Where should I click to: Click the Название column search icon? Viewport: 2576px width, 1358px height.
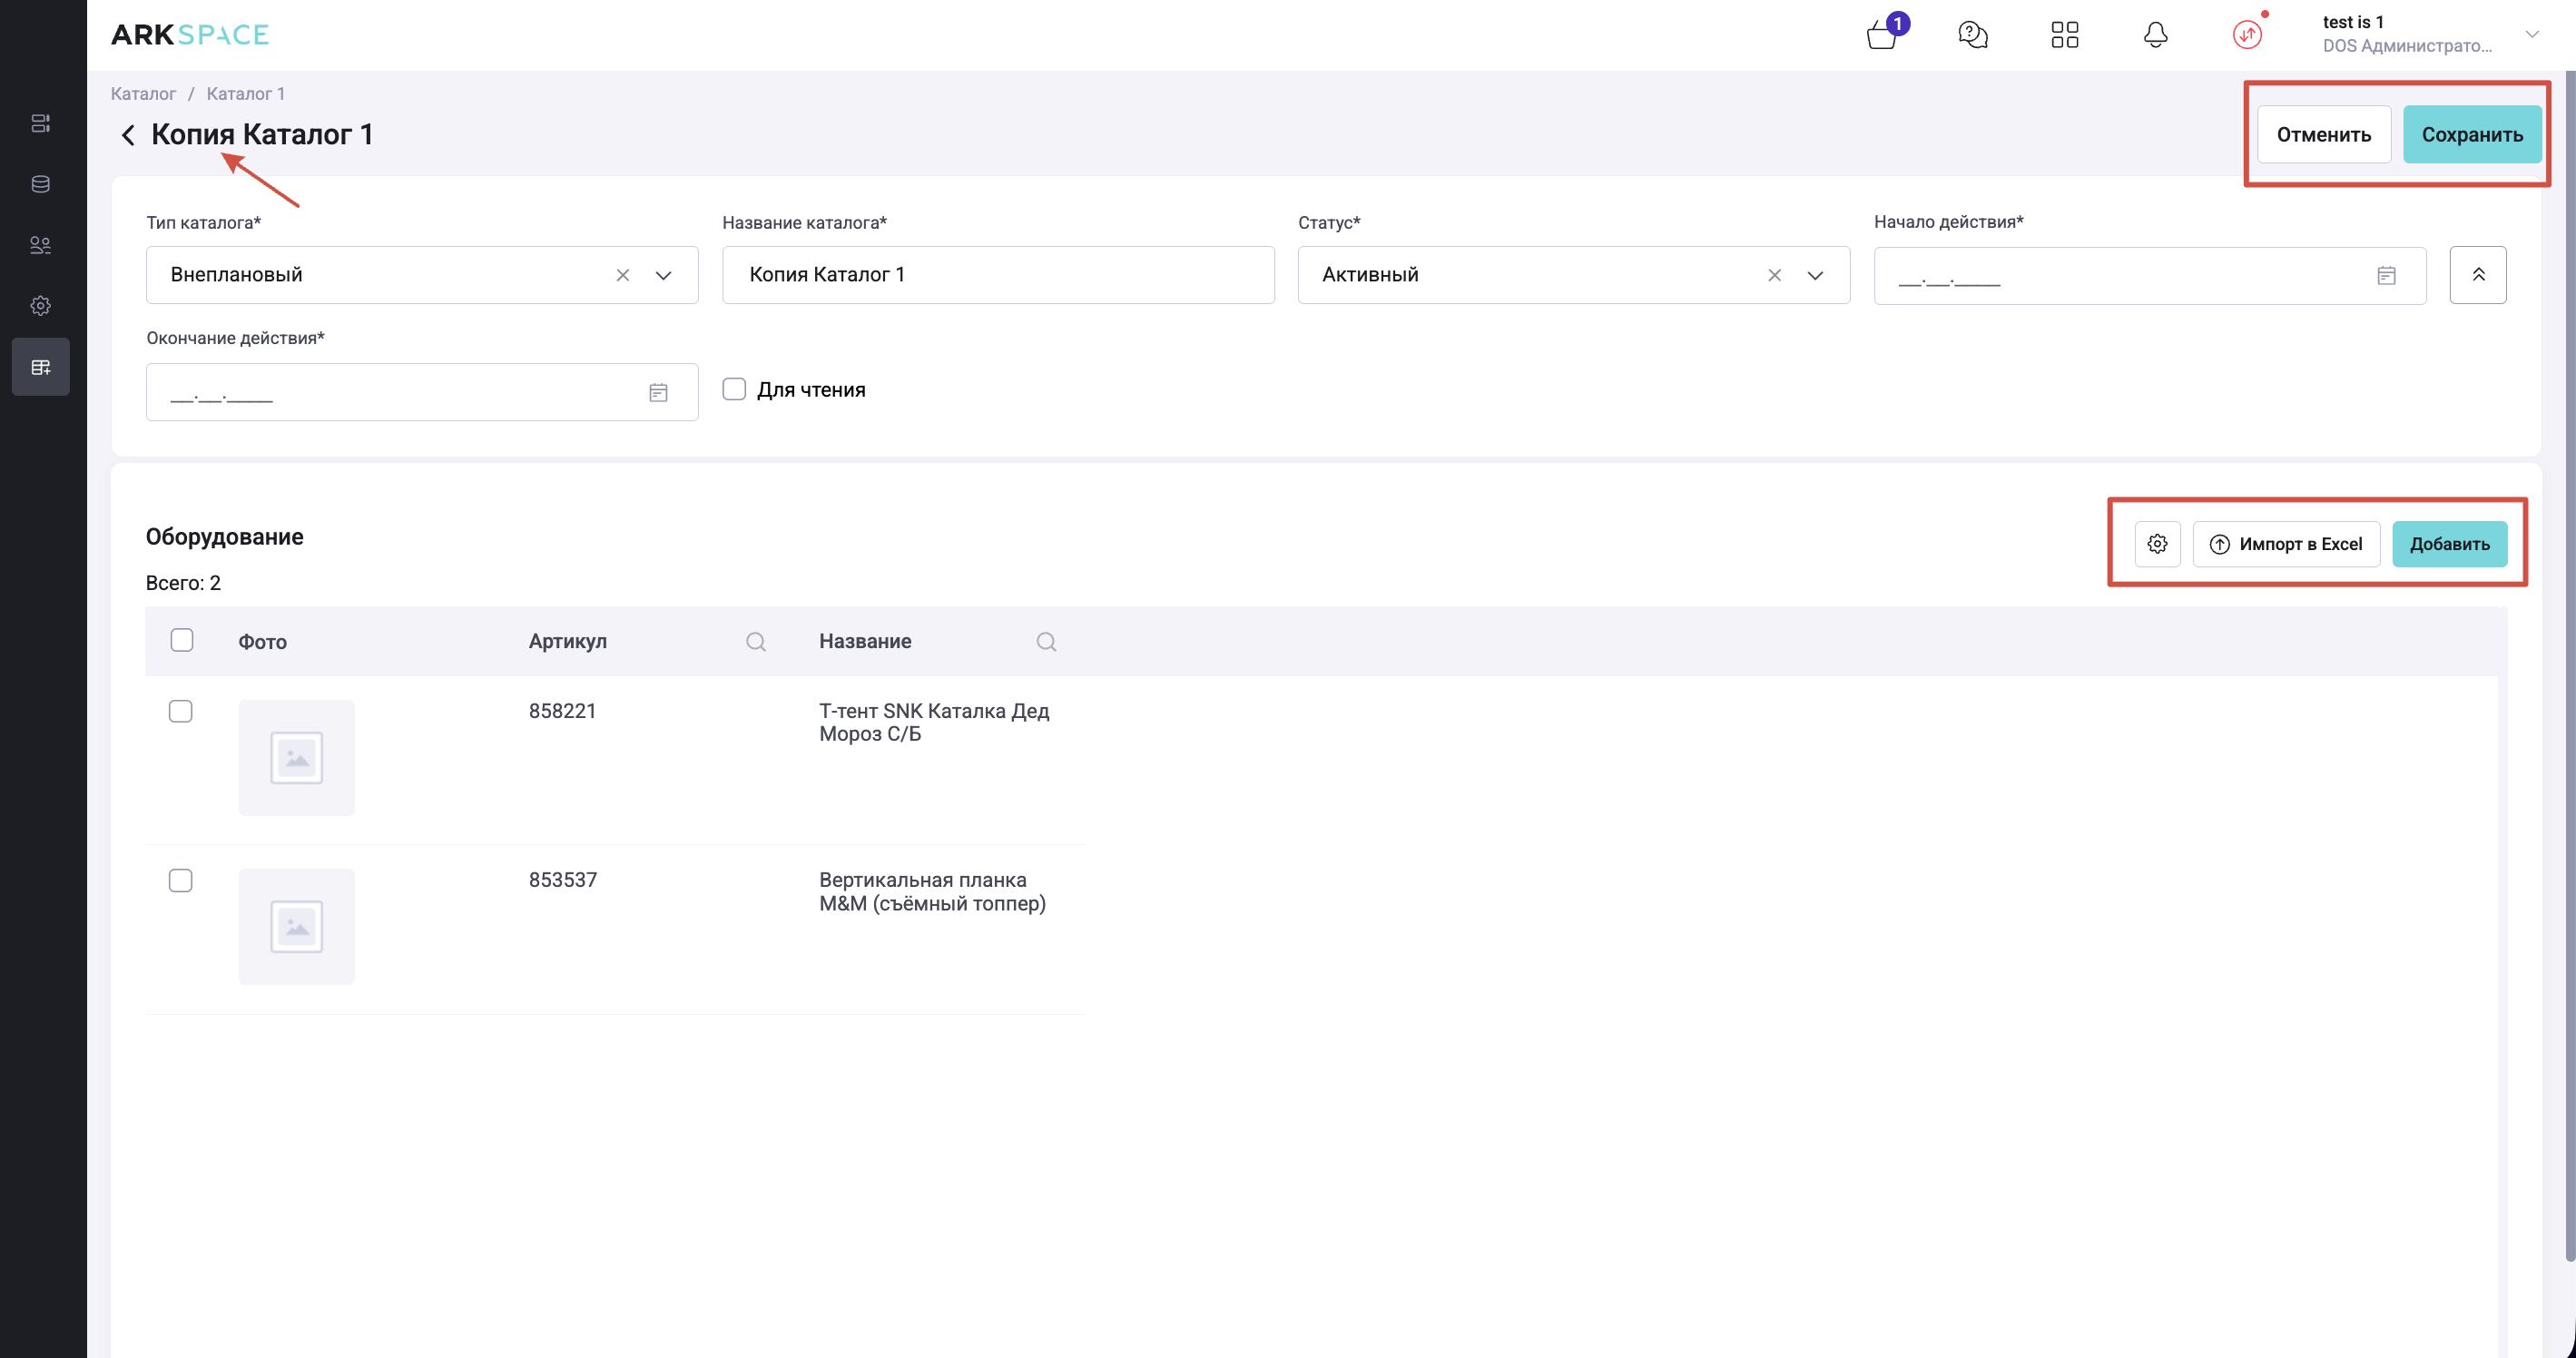tap(1046, 642)
